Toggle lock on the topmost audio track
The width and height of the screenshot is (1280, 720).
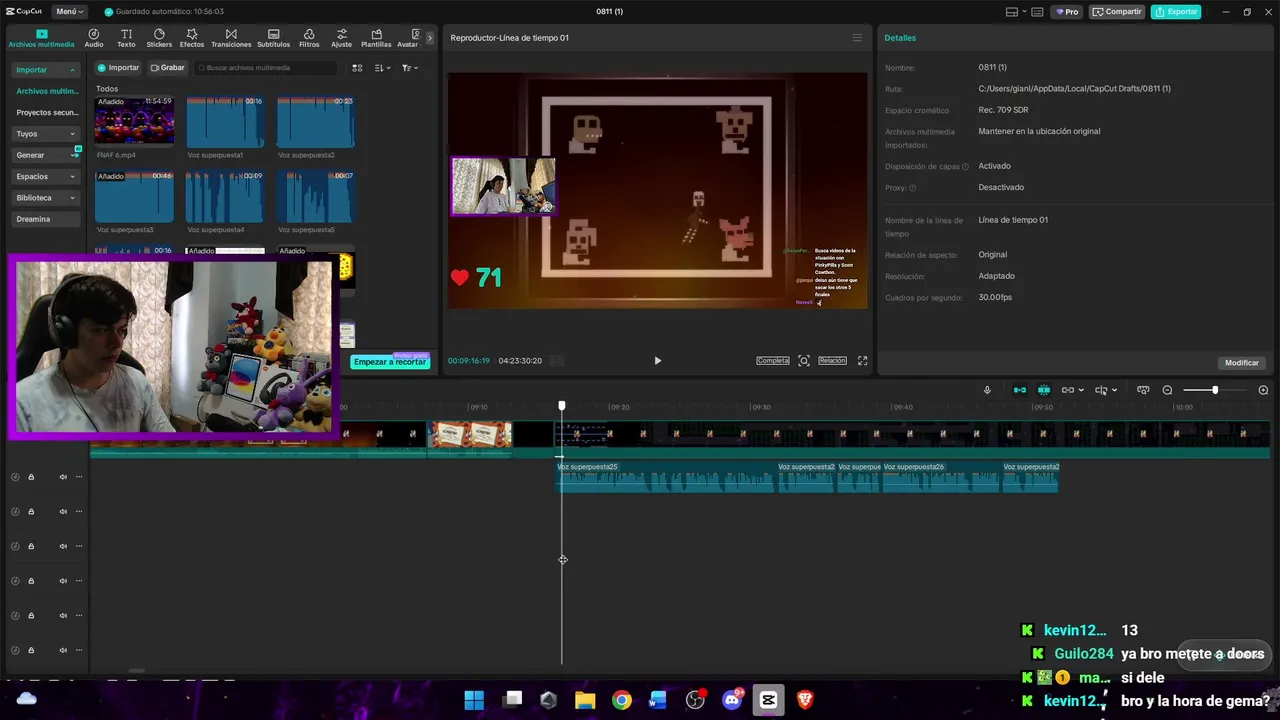31,477
